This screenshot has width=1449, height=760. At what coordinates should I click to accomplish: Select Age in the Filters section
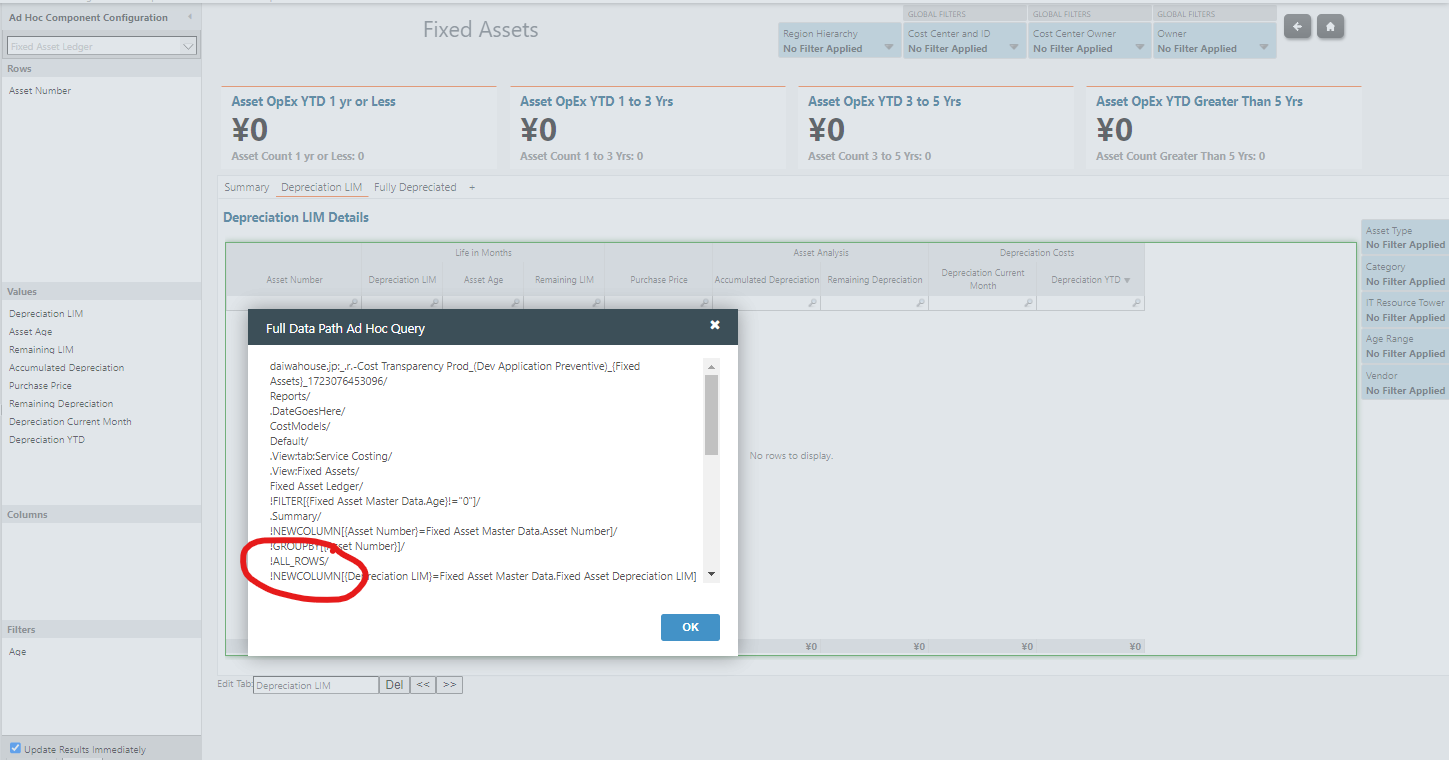pyautogui.click(x=18, y=652)
